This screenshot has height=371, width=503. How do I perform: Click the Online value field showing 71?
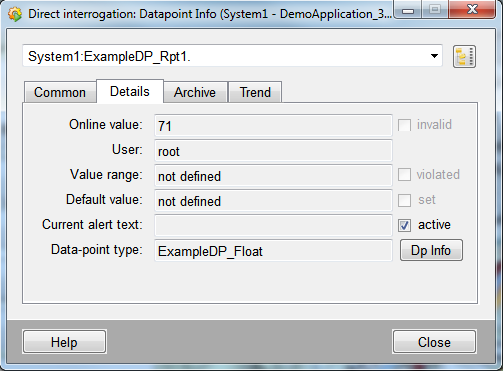pos(273,125)
